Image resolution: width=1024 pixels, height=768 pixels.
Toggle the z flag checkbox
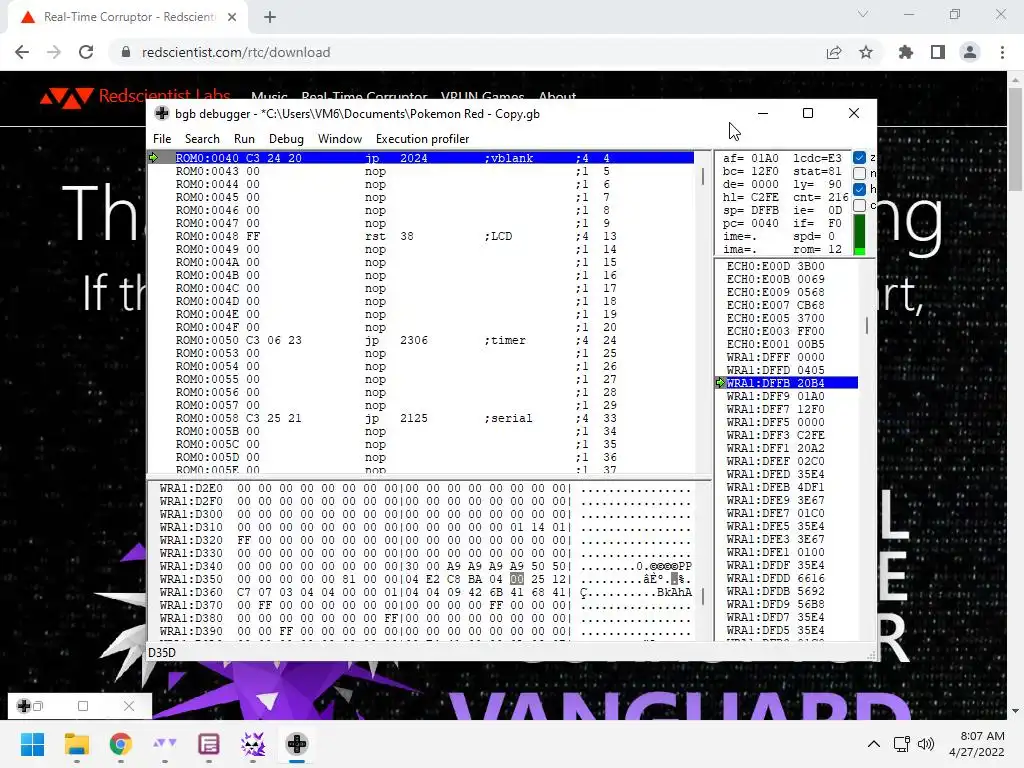point(859,157)
